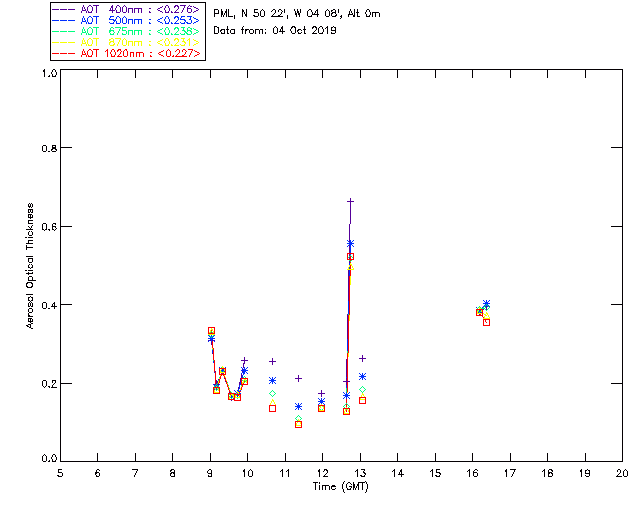
Task: Click the y-axis tick label 1.0
Action: (49, 73)
